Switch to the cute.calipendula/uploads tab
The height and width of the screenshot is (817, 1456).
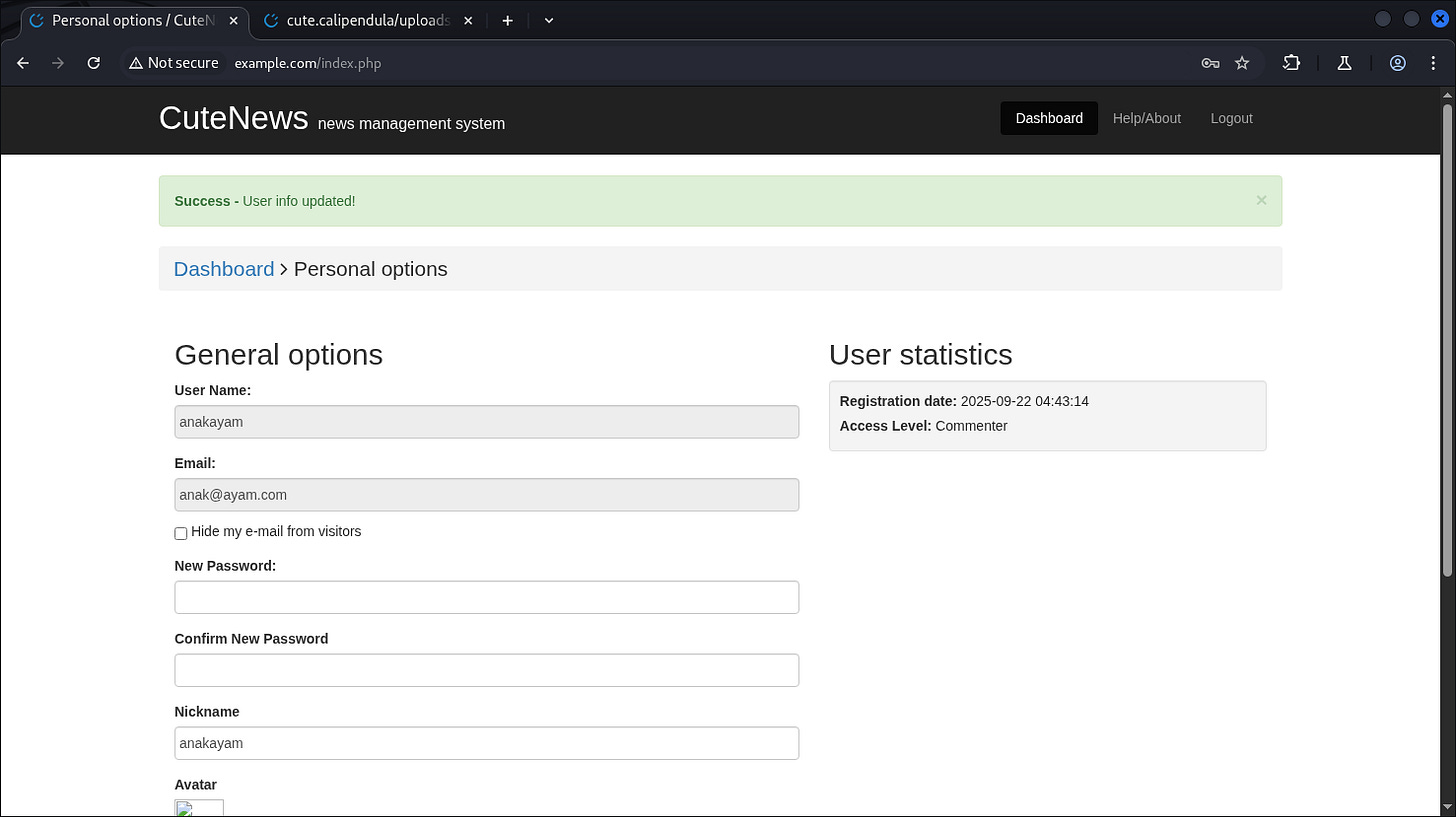[x=370, y=20]
